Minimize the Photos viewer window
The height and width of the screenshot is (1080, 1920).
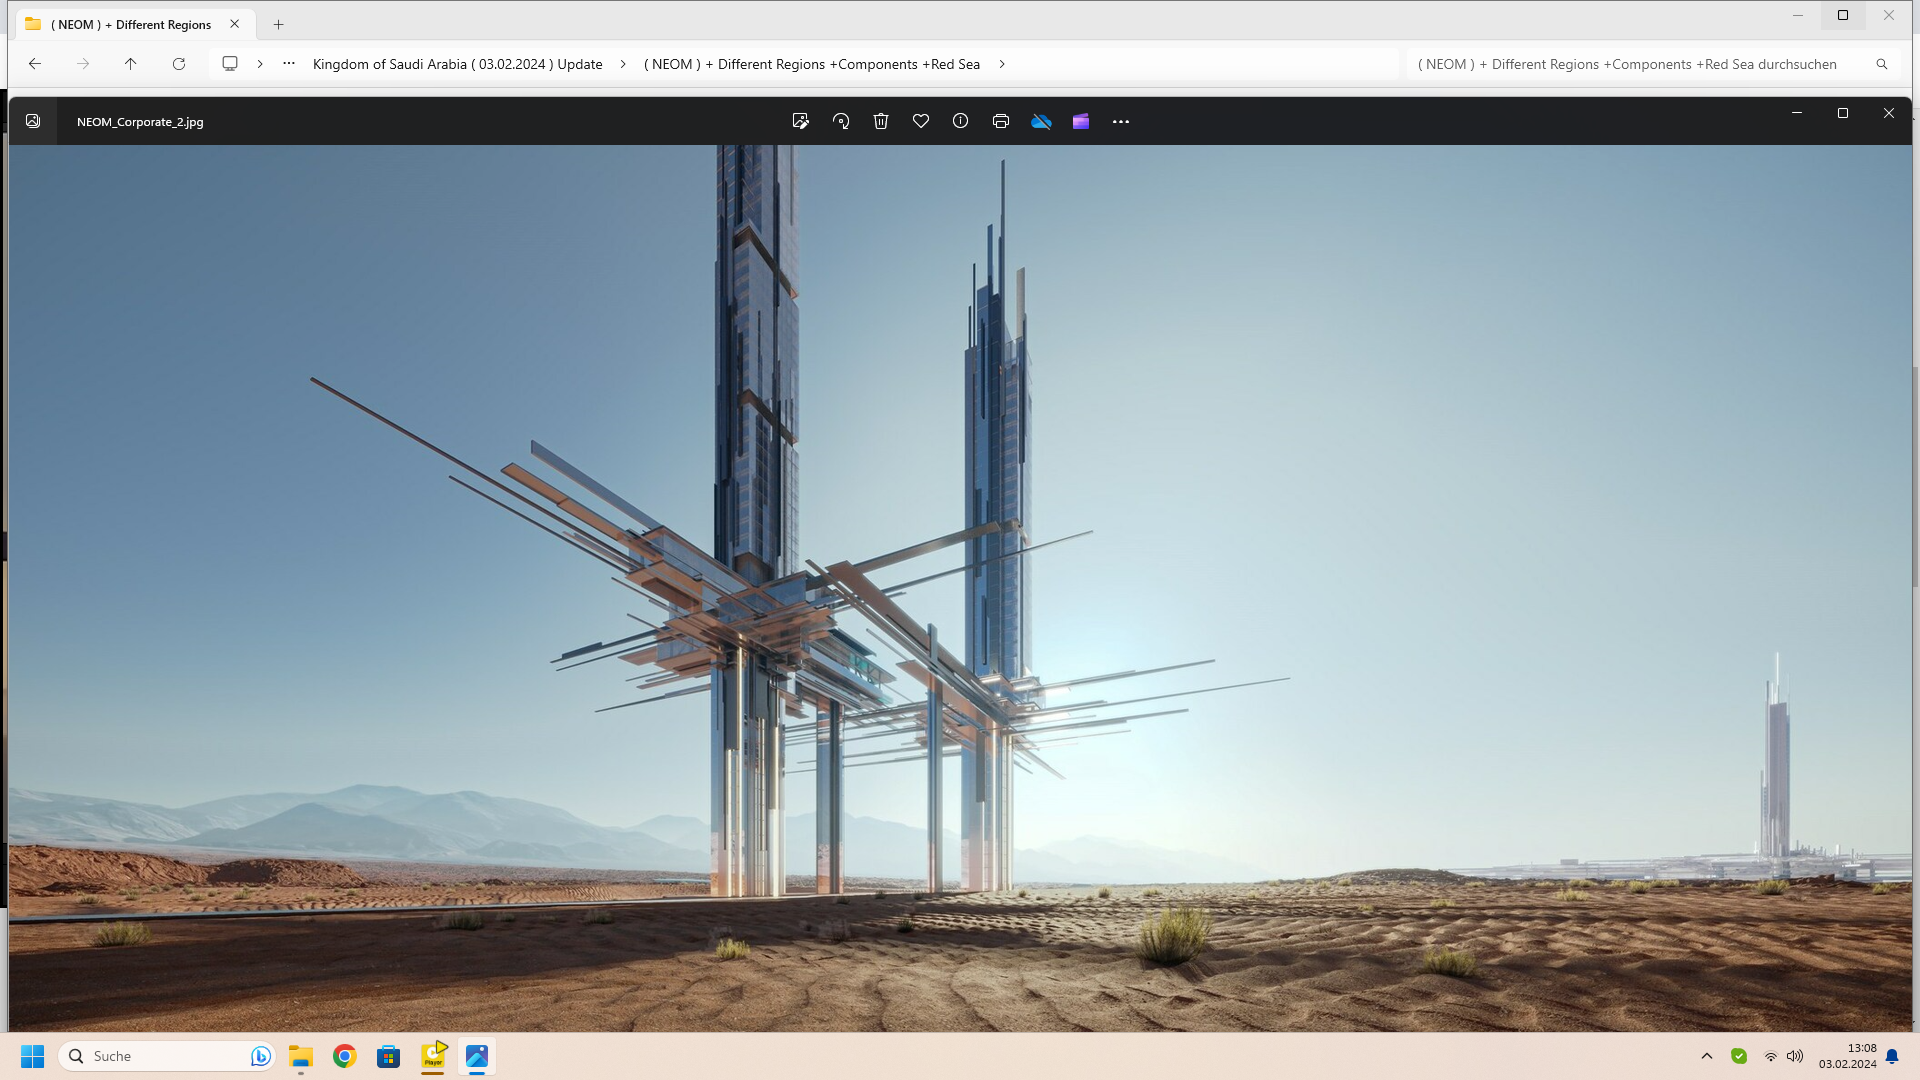tap(1797, 113)
